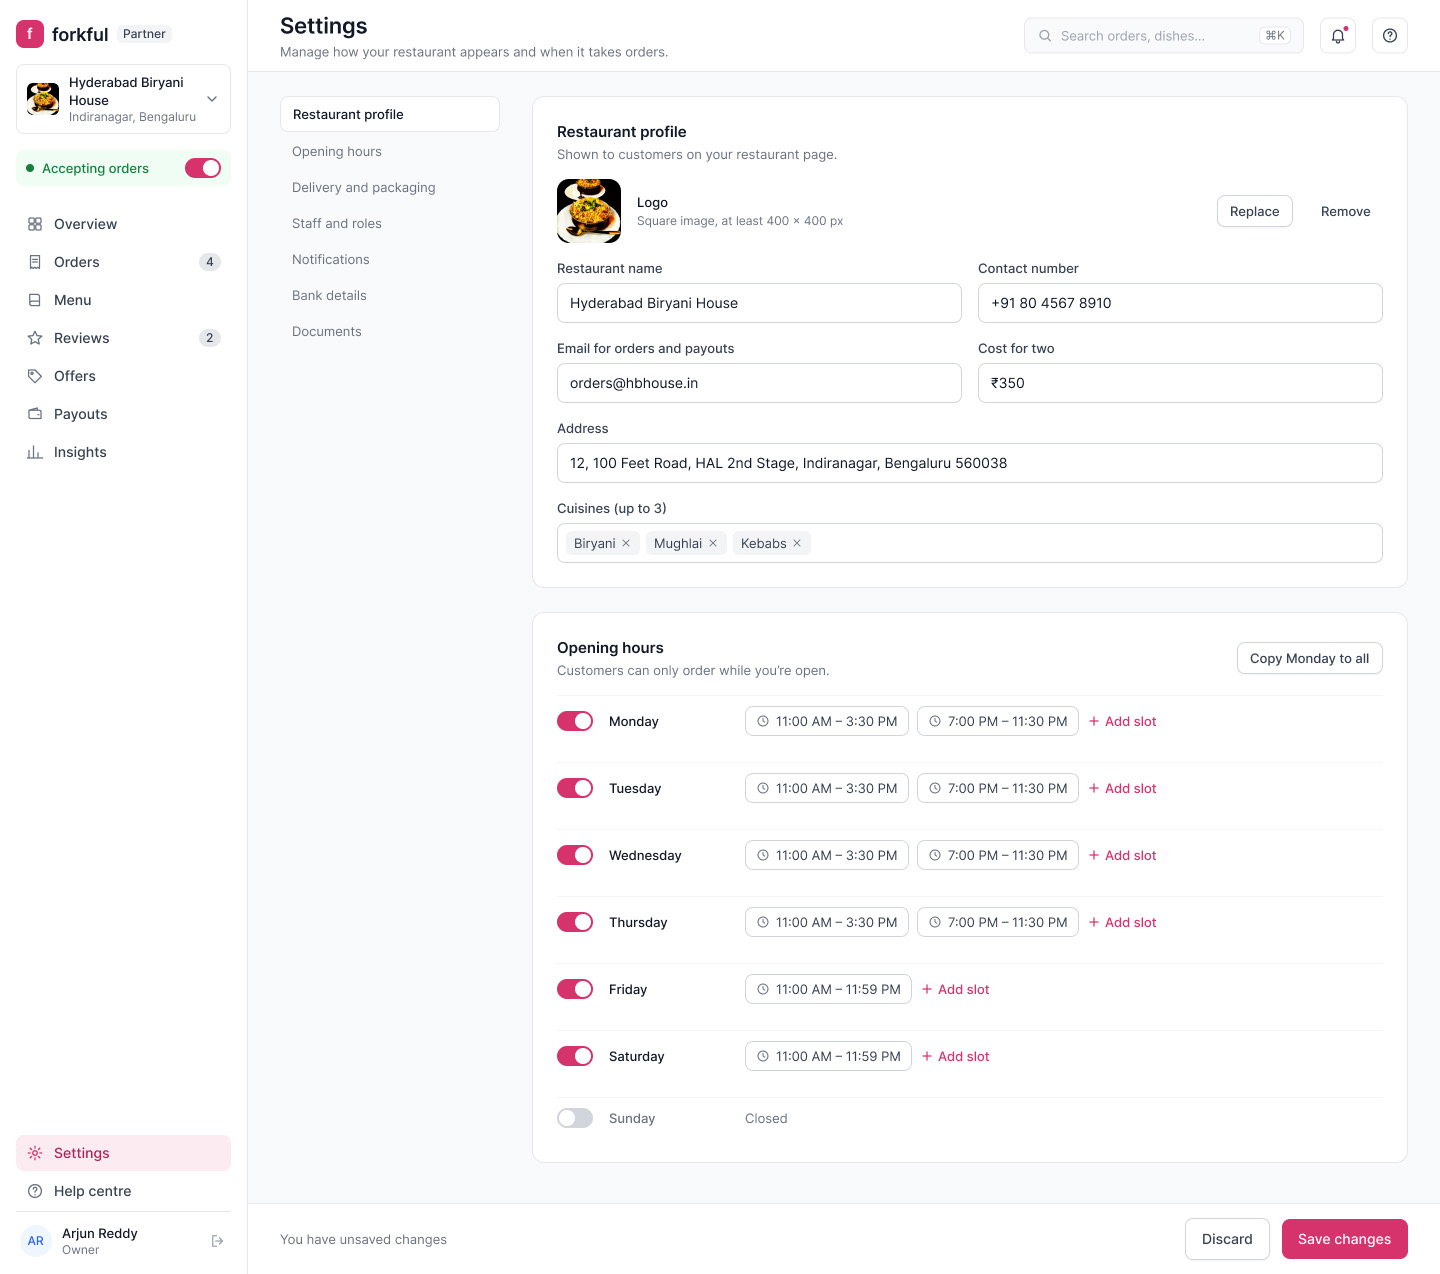
Task: Focus the search orders, dishes box
Action: pos(1164,36)
